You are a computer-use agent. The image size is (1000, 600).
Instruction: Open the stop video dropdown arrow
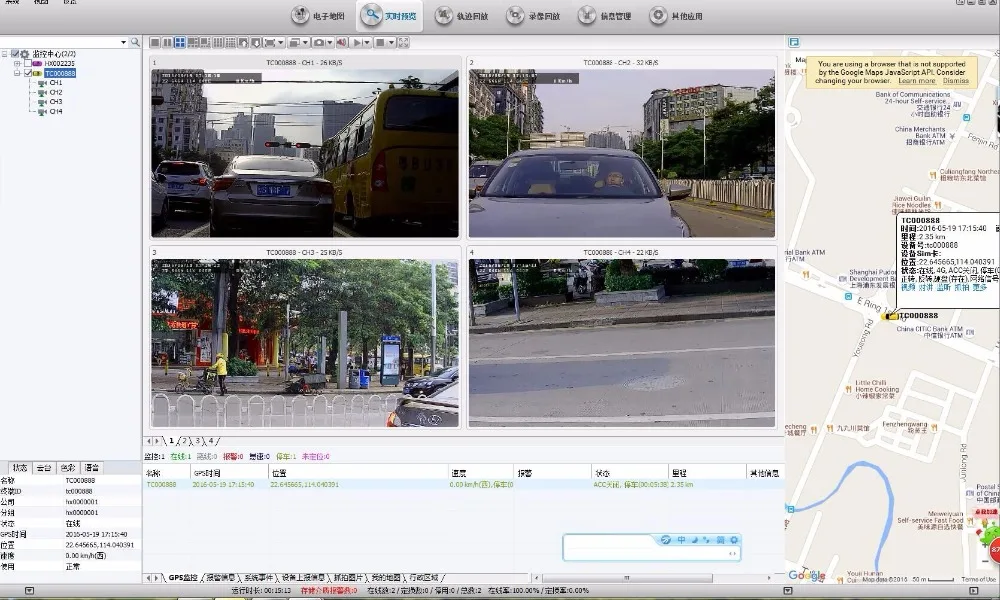click(391, 43)
